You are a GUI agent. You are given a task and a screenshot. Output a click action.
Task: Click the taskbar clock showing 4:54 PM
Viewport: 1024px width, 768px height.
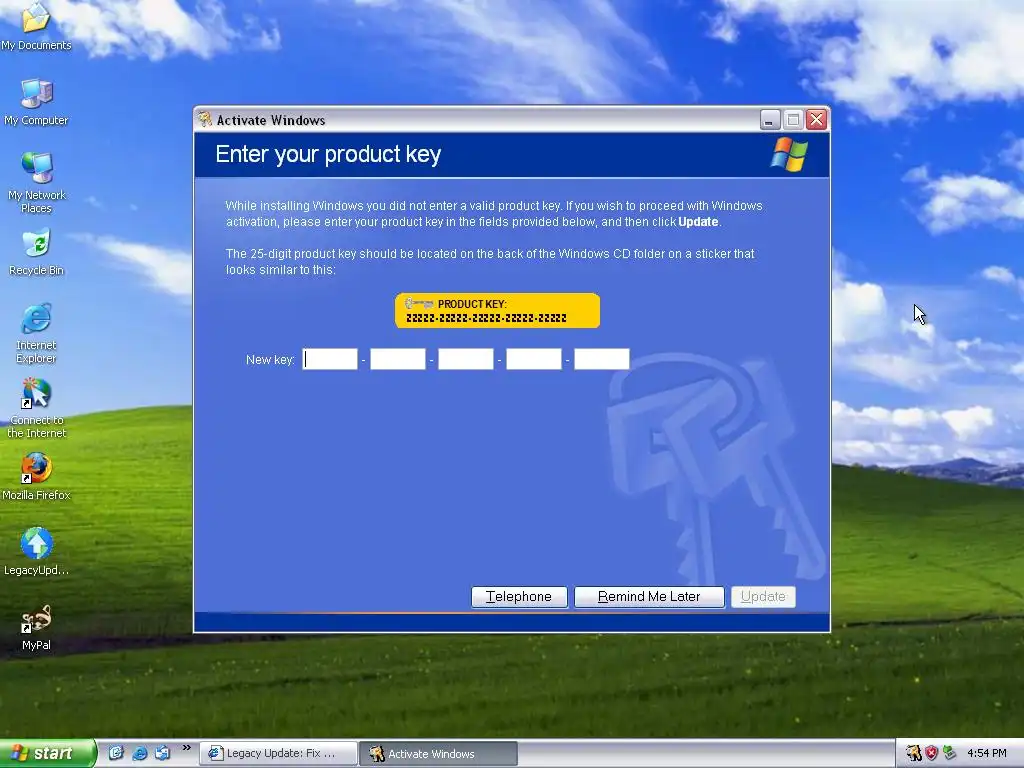(986, 754)
